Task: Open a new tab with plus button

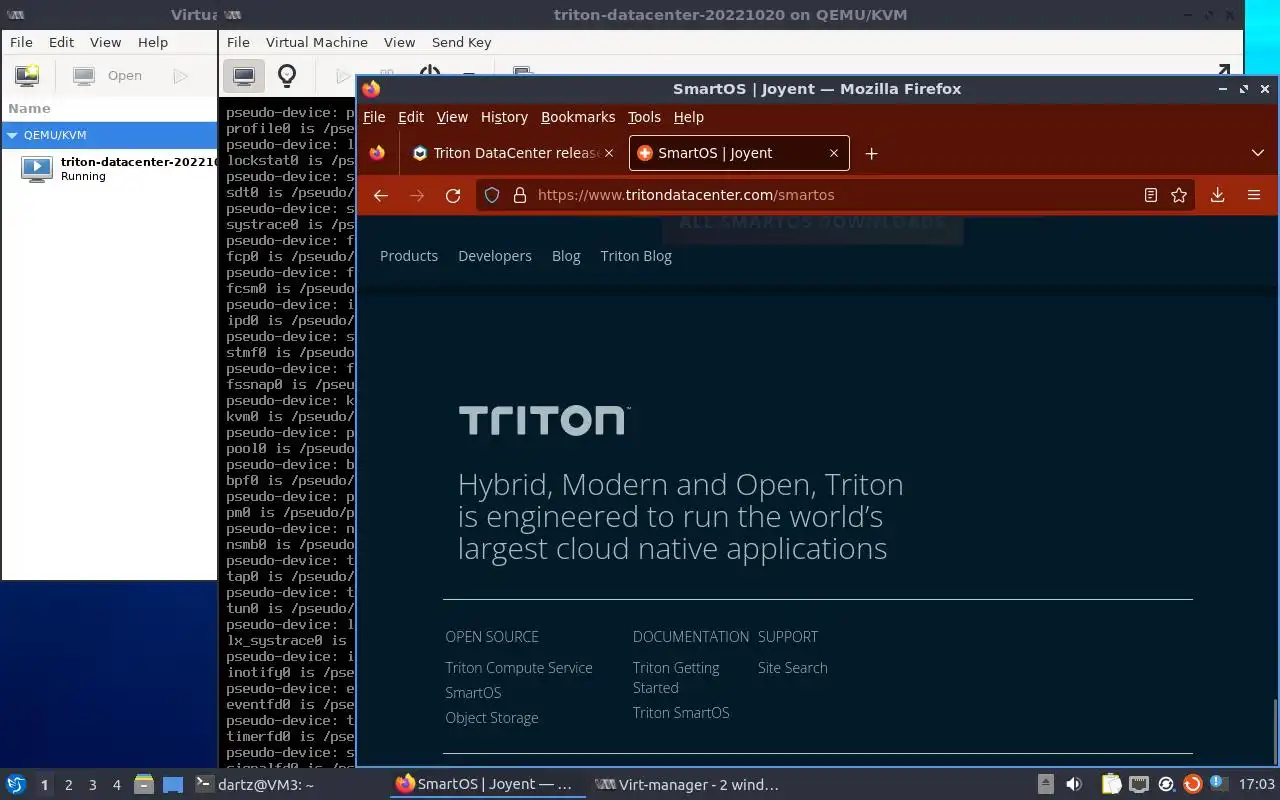Action: pyautogui.click(x=871, y=153)
